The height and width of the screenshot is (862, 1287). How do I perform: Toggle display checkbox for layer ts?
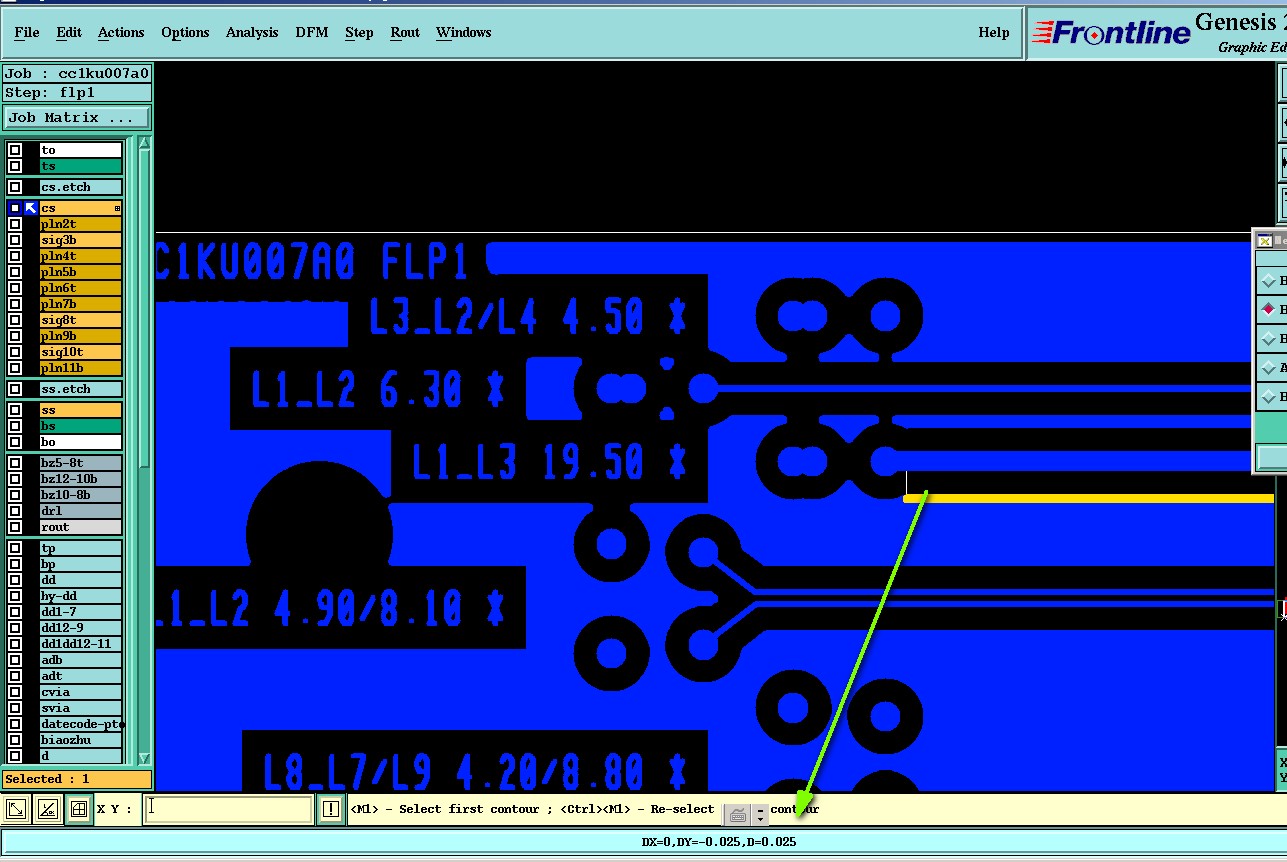point(15,166)
